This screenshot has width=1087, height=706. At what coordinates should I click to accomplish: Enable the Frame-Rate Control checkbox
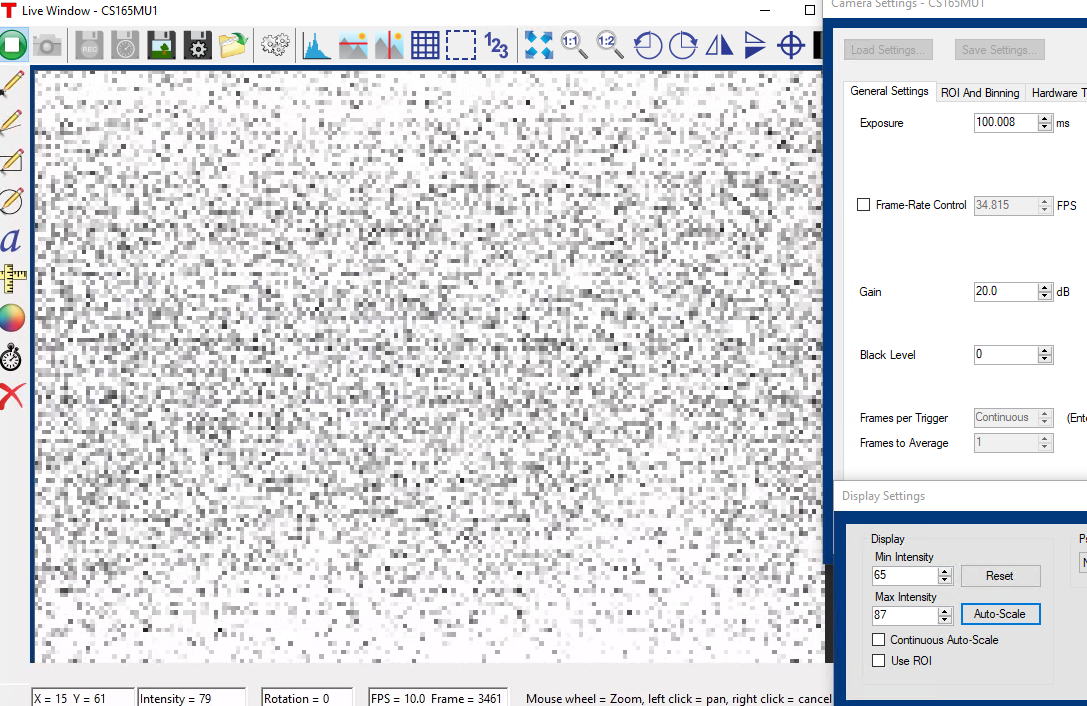pos(863,205)
